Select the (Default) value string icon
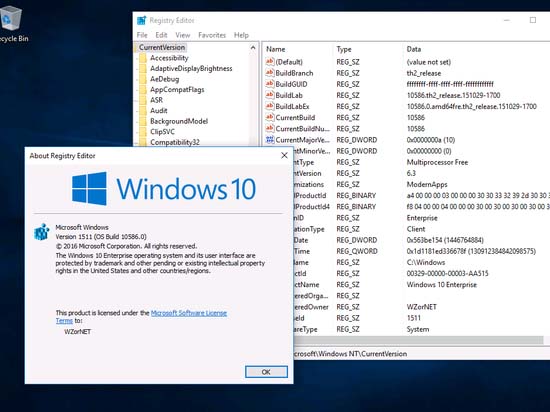 coord(269,62)
